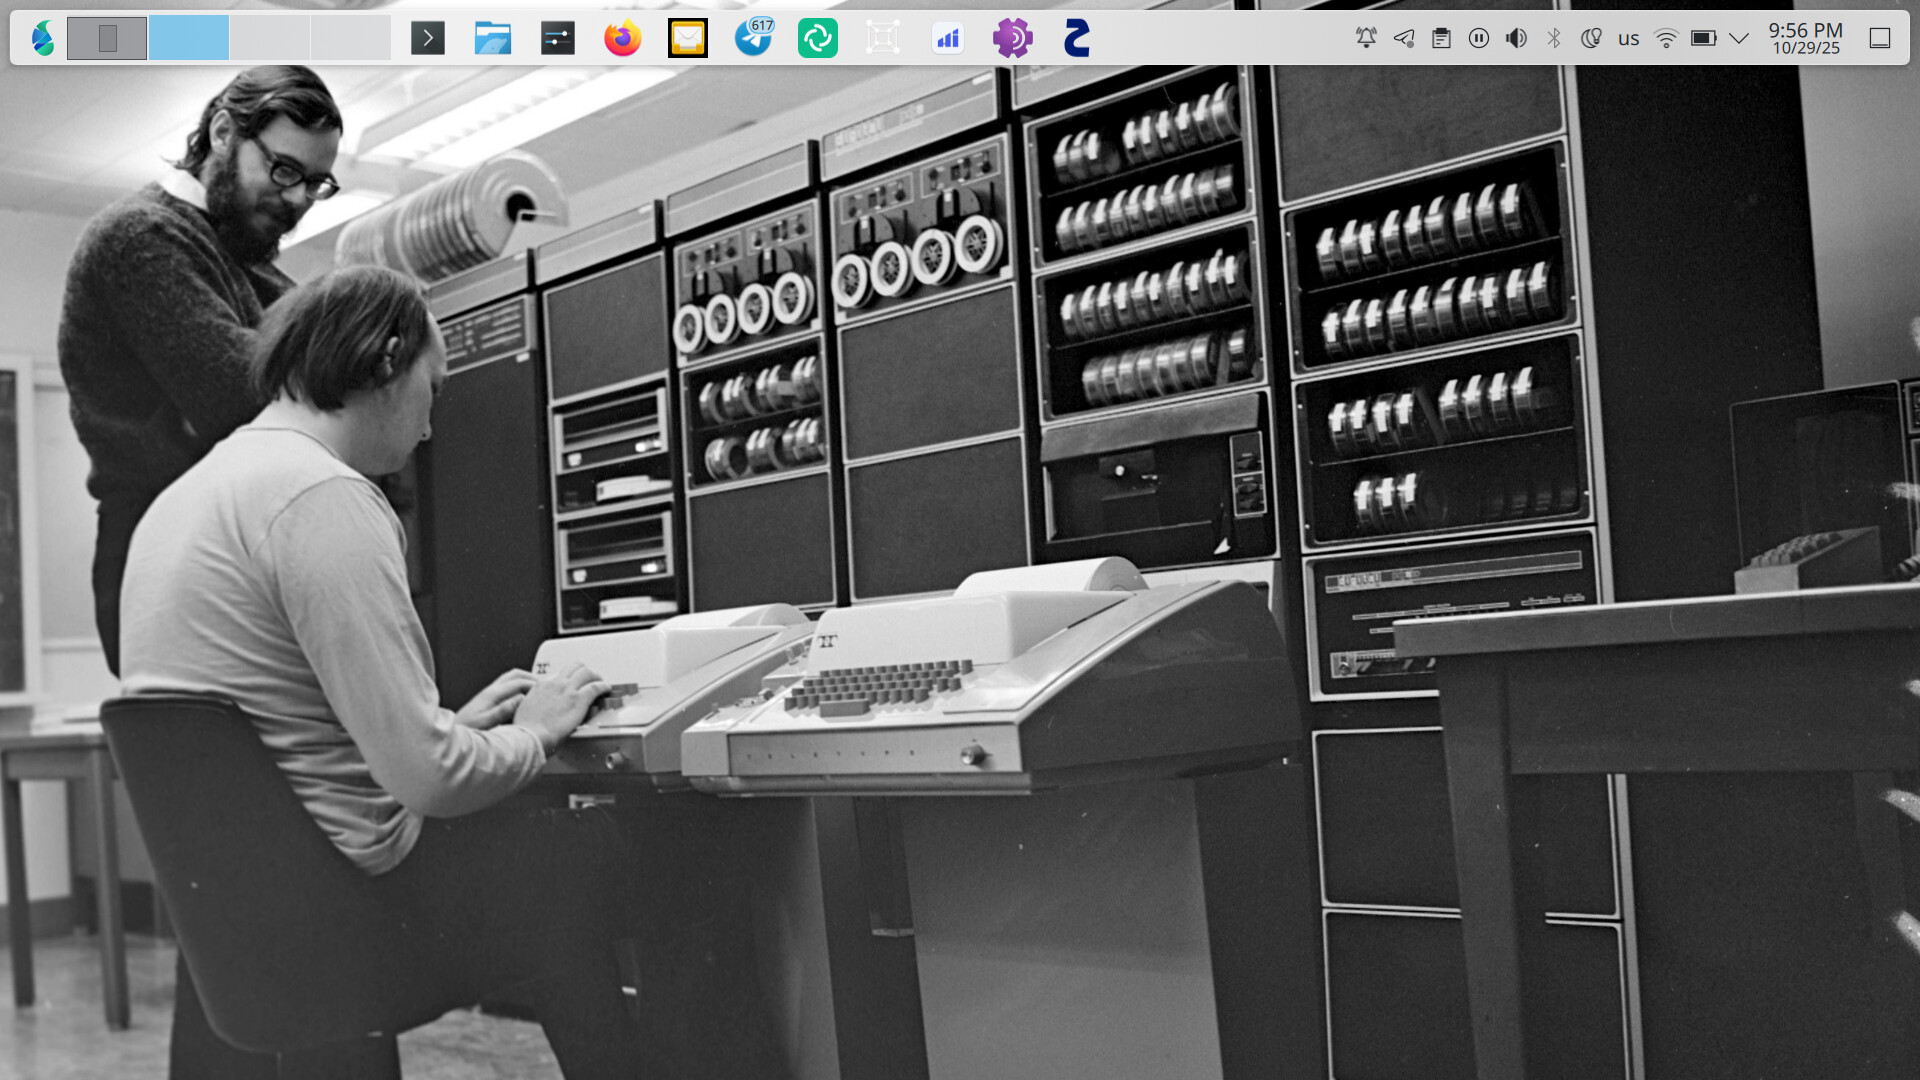Open the yellow mail client icon
Image resolution: width=1920 pixels, height=1080 pixels.
point(687,38)
